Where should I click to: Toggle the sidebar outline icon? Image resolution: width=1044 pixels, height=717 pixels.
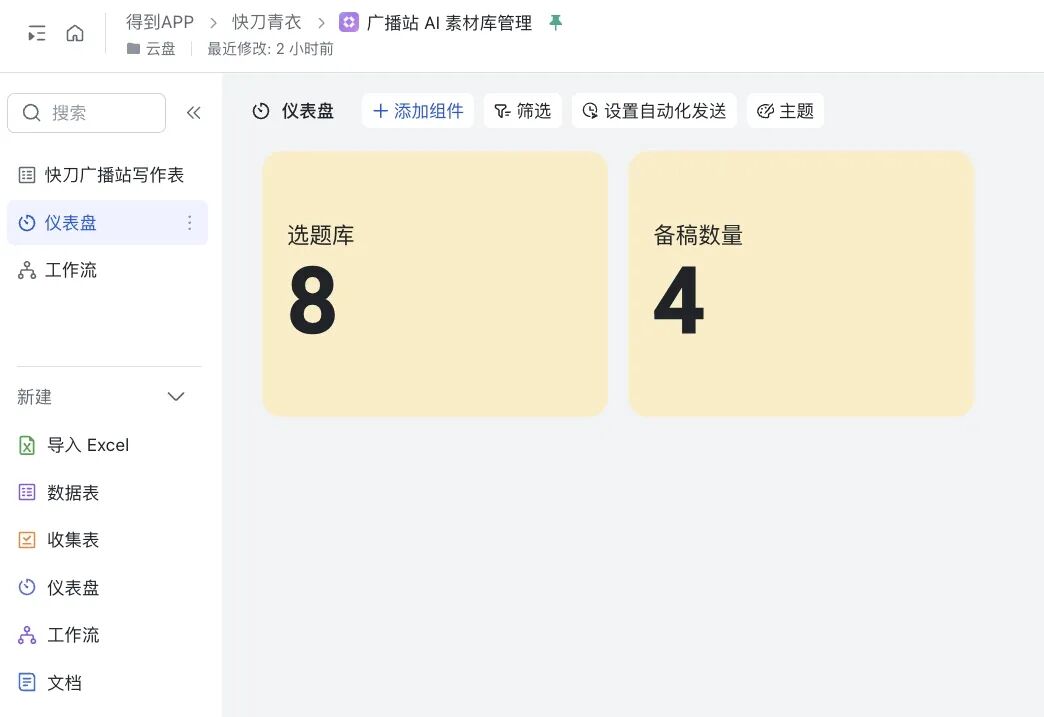[x=37, y=33]
